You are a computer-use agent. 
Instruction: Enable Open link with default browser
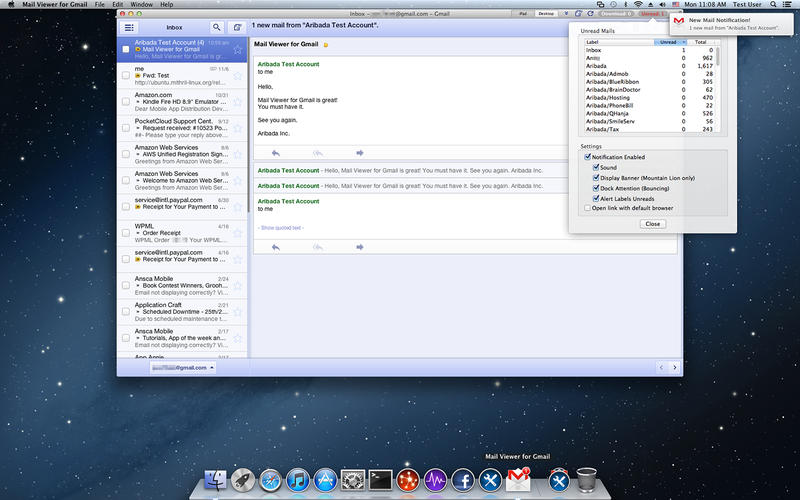pos(587,208)
